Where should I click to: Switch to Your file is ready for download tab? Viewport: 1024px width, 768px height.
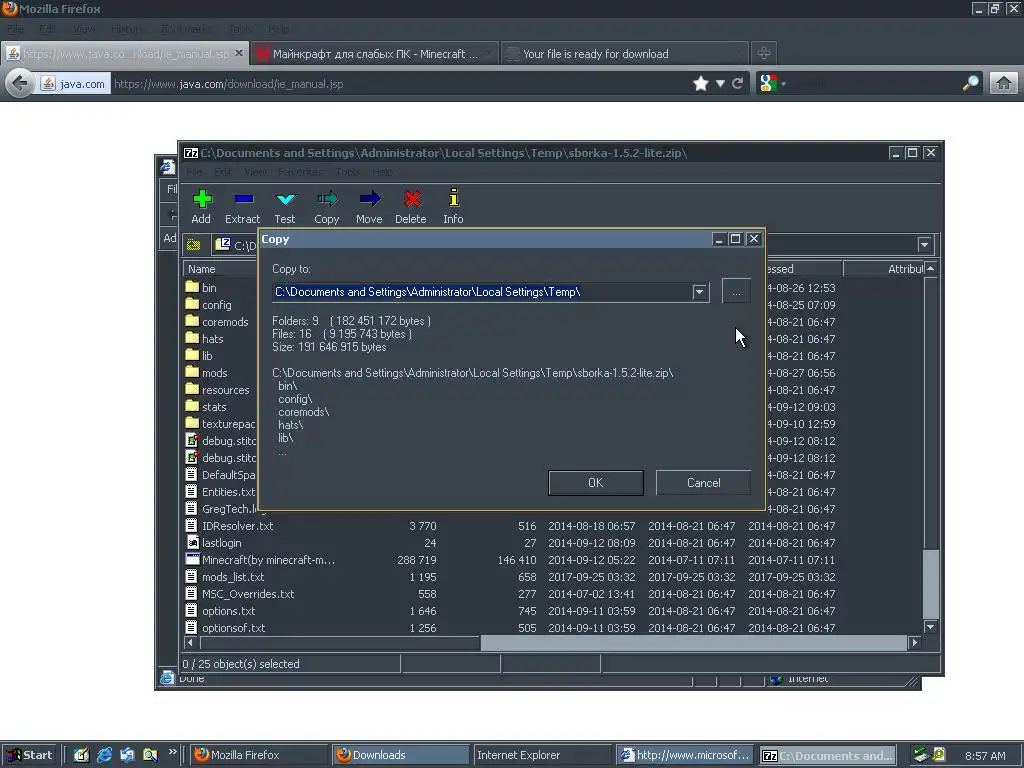pos(624,54)
